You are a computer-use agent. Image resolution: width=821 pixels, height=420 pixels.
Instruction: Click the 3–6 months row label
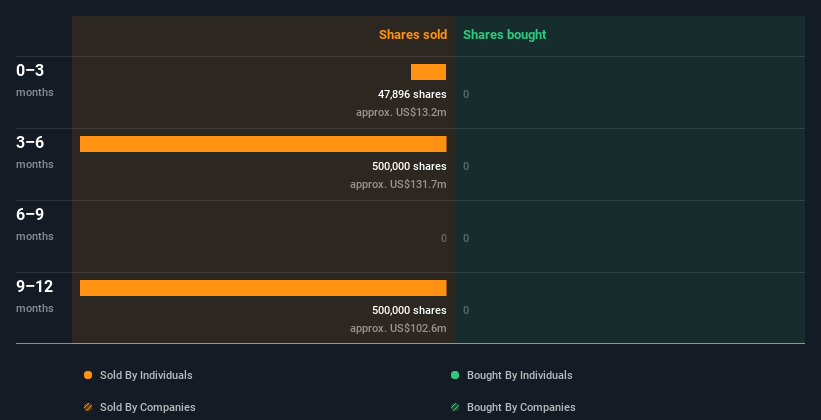click(35, 152)
